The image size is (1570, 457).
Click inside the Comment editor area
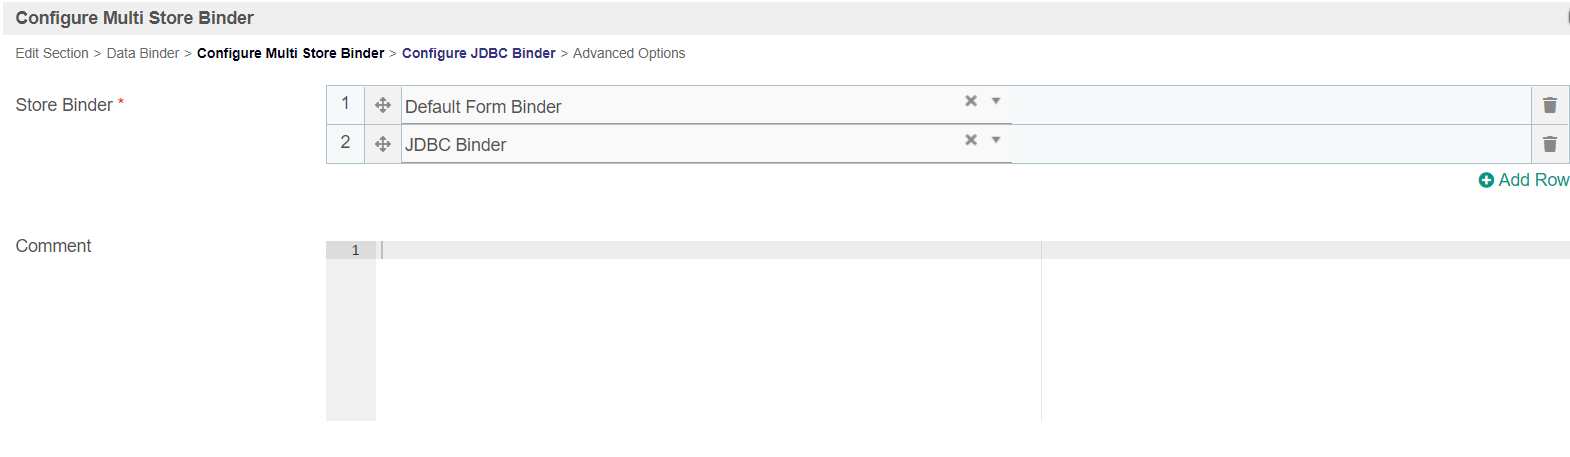click(700, 330)
